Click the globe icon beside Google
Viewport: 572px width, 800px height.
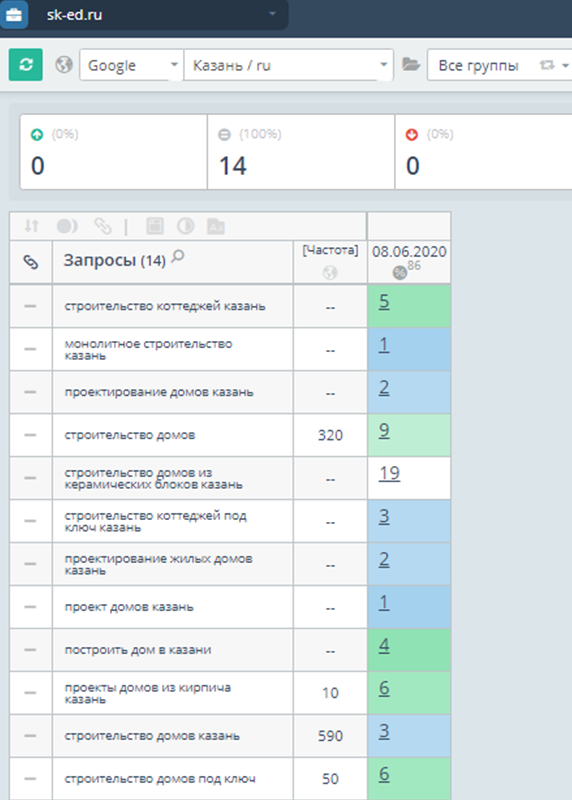pos(64,65)
